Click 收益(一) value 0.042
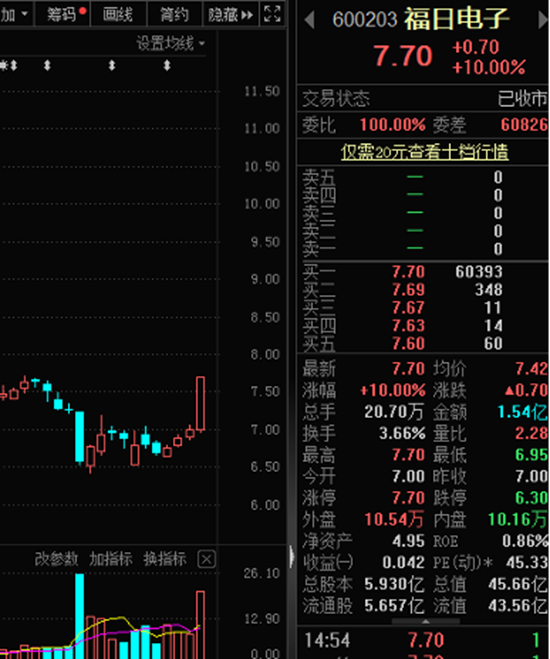Image resolution: width=550 pixels, height=659 pixels. 403,563
